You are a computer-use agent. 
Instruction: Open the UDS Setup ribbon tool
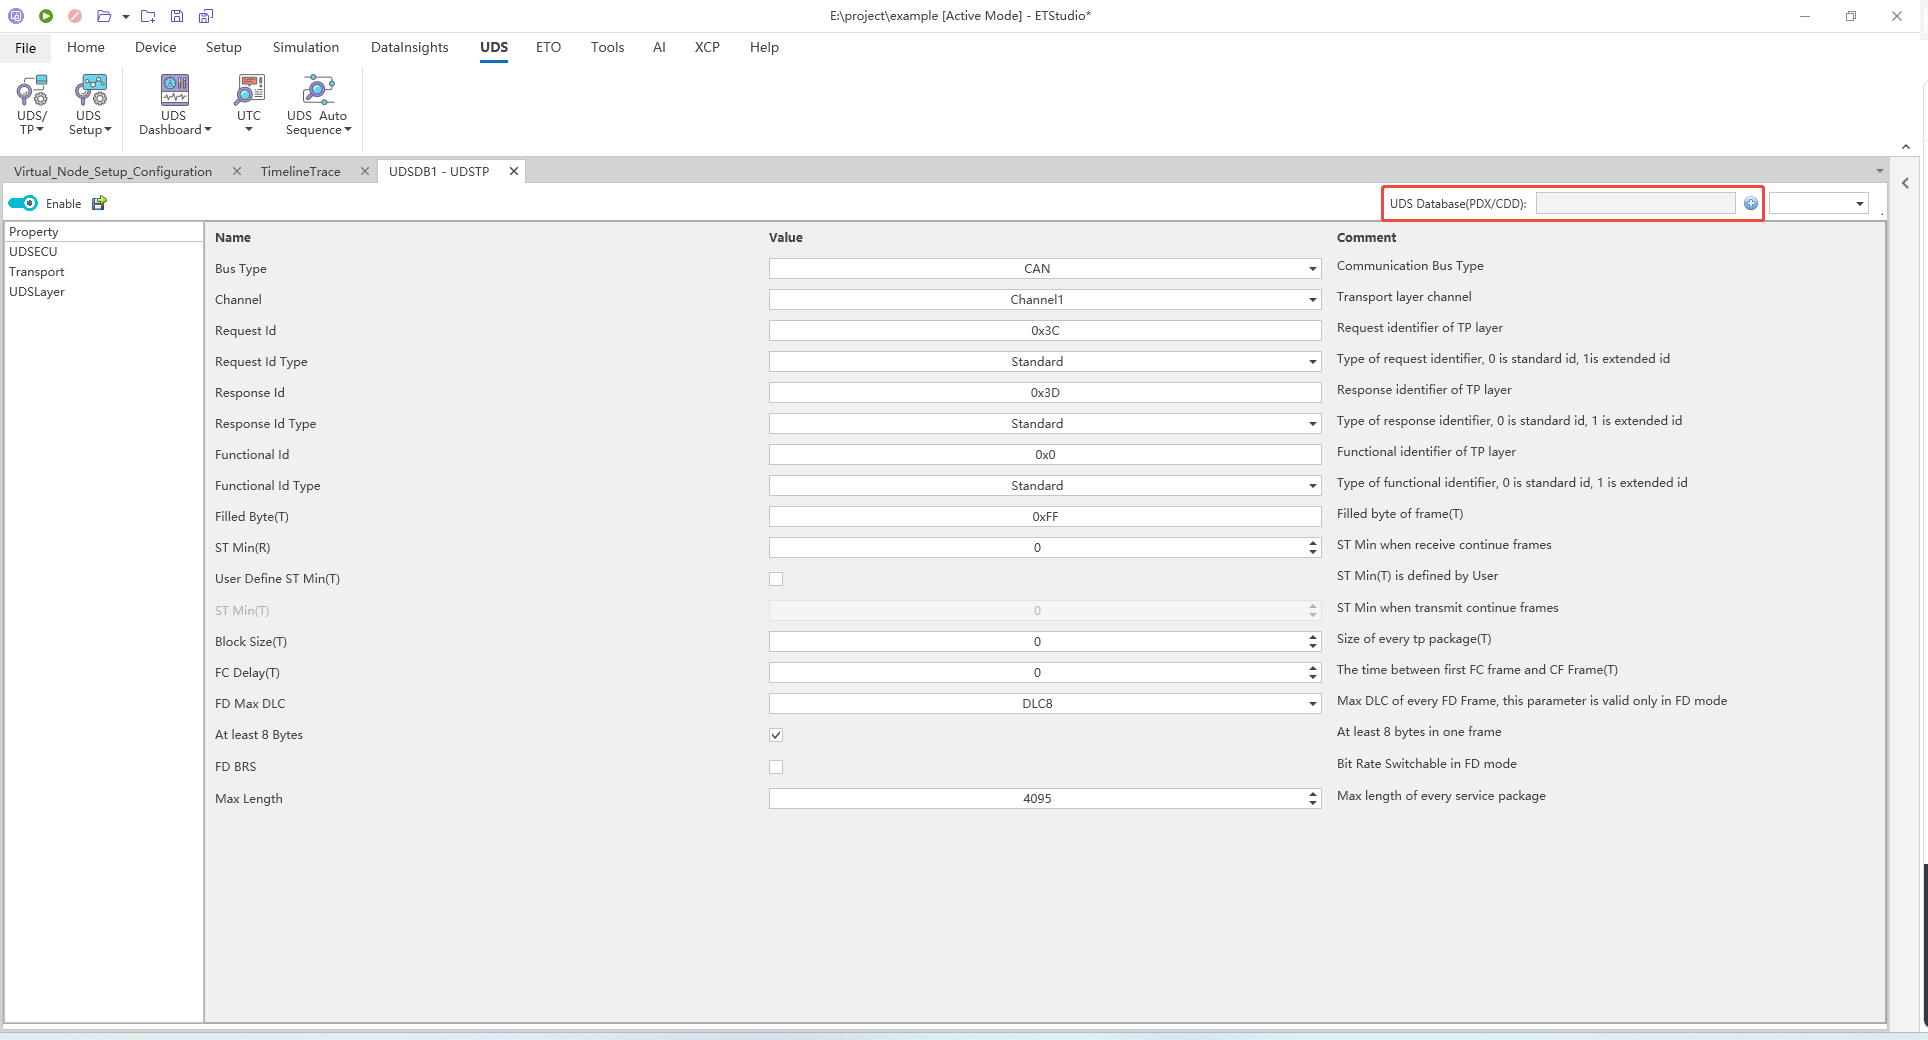(x=90, y=105)
